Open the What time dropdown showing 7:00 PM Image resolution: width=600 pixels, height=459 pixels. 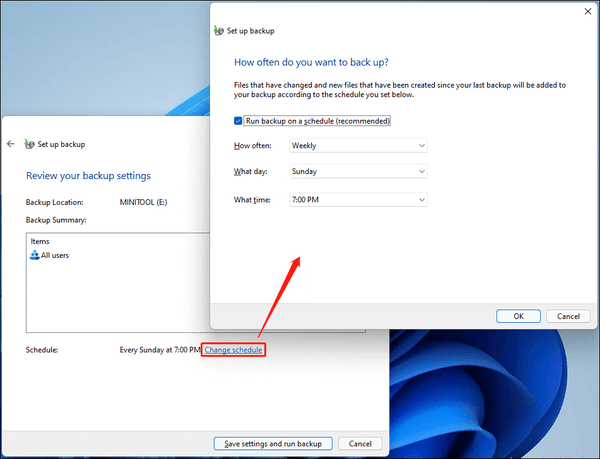tap(358, 200)
